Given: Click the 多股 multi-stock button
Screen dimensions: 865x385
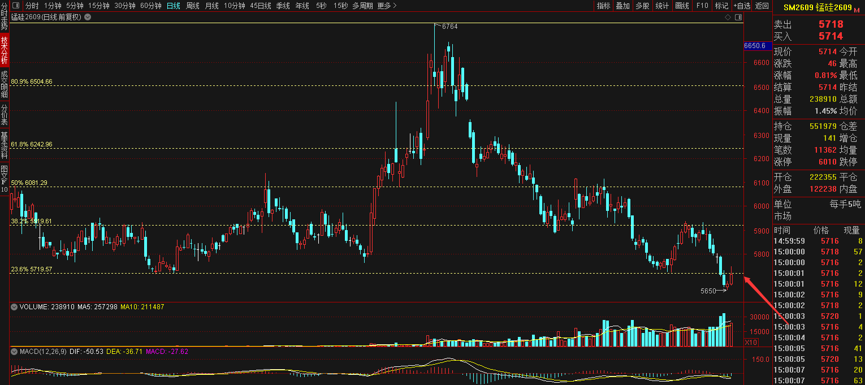Looking at the screenshot, I should point(642,6).
